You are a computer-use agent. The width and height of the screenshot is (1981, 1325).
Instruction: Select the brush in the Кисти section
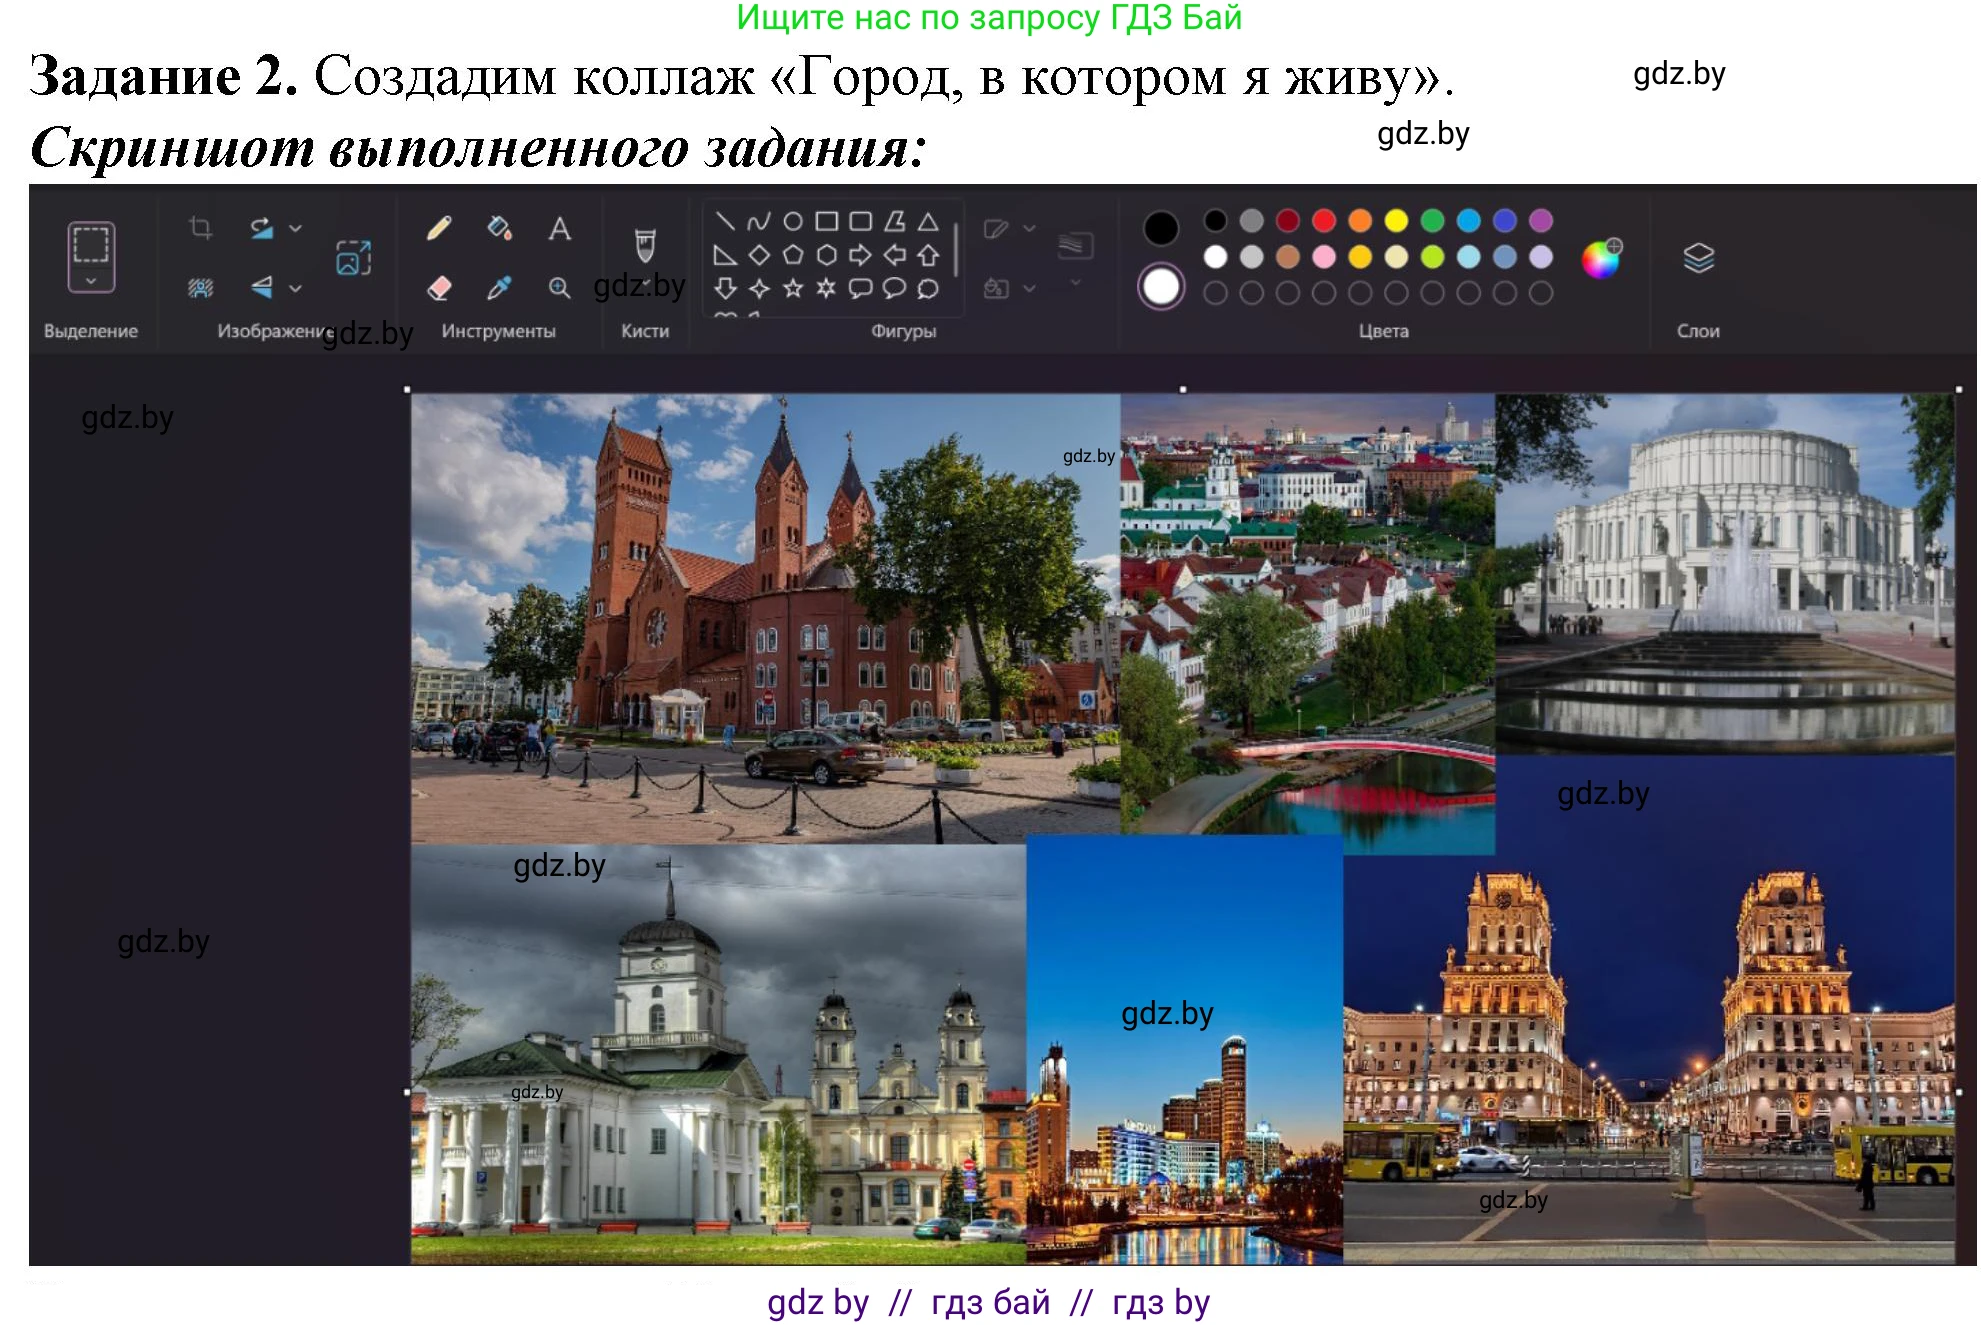click(645, 244)
